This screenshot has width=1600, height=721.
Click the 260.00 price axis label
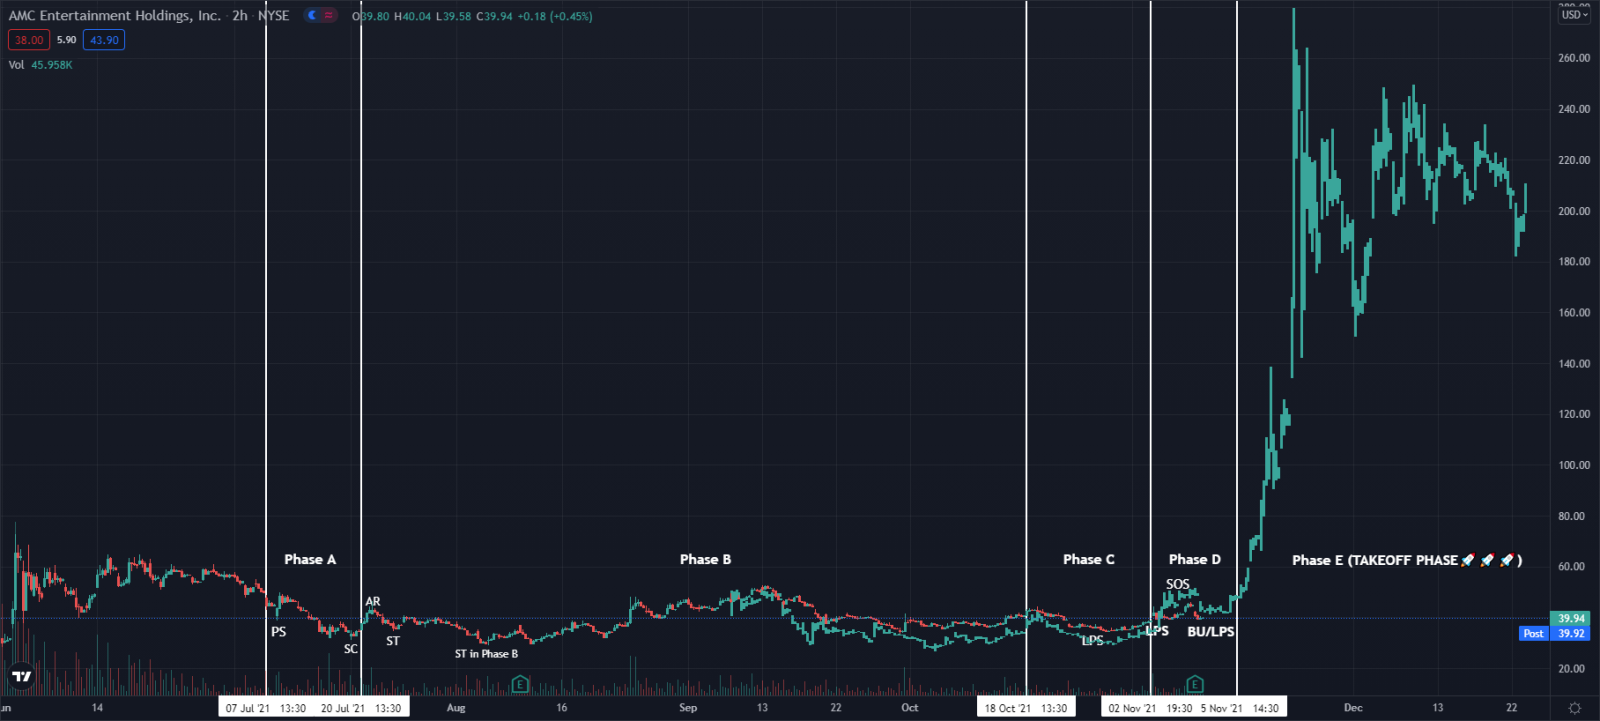pos(1574,58)
